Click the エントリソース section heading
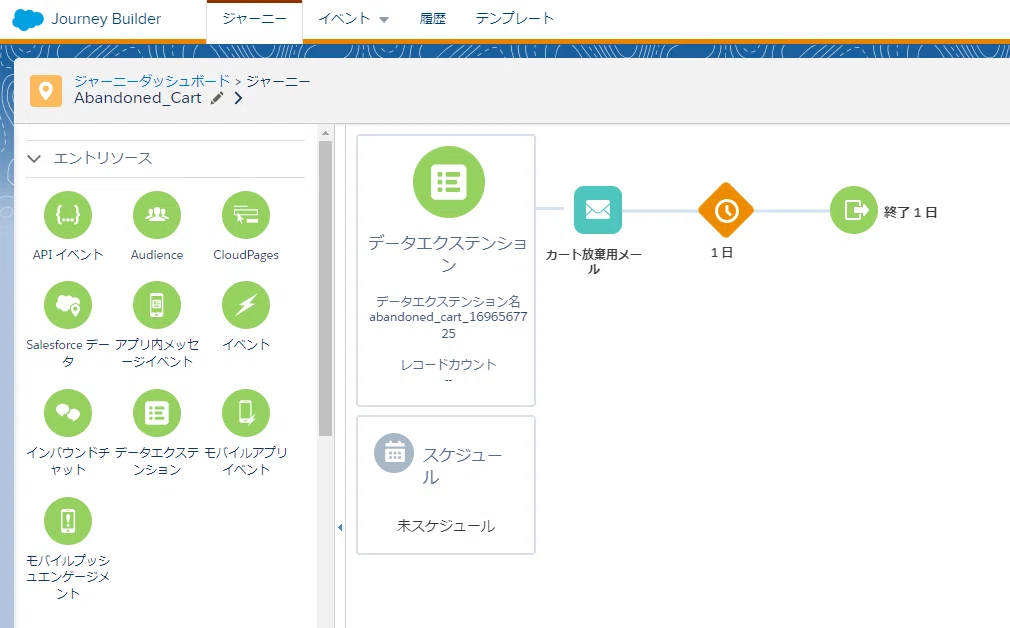The height and width of the screenshot is (628, 1010). click(103, 158)
